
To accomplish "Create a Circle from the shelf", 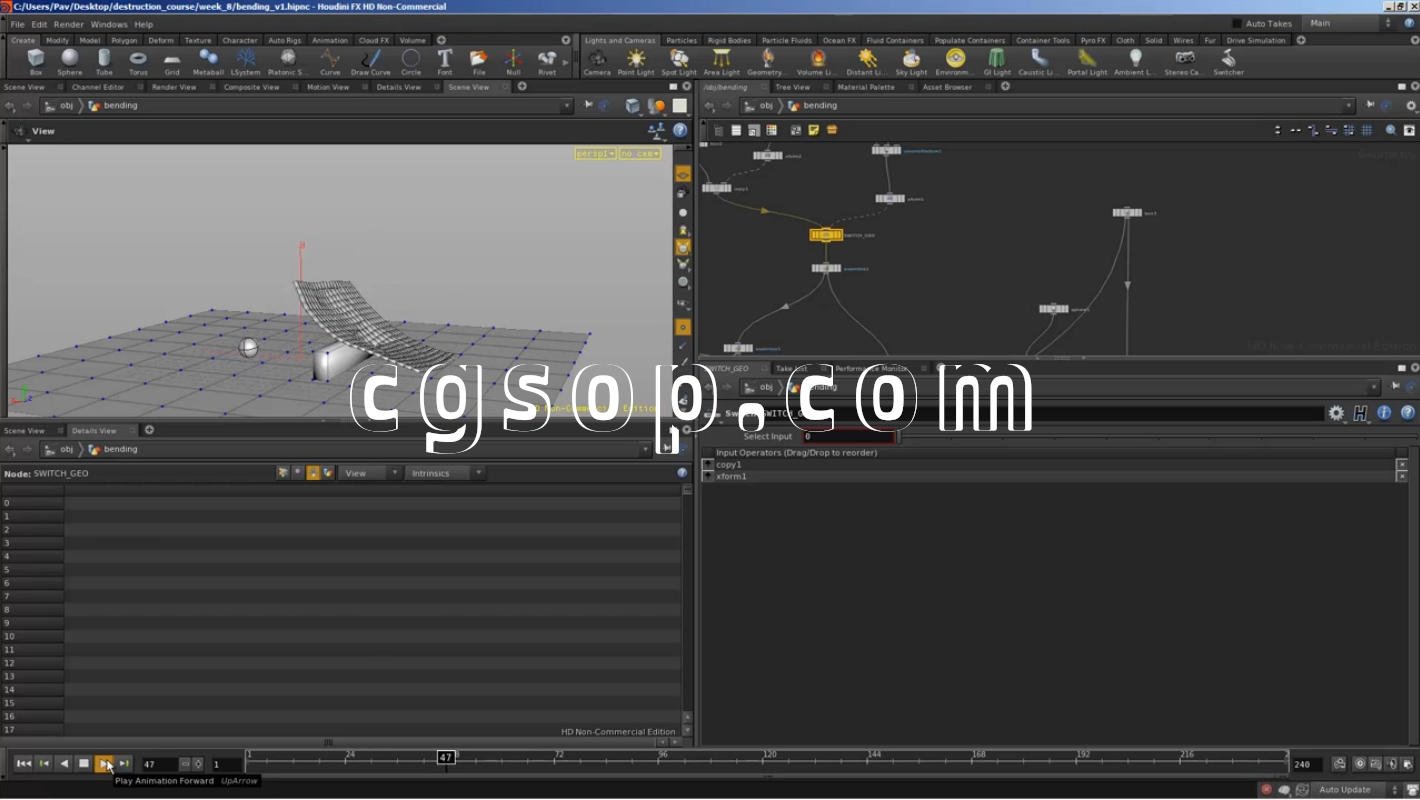I will coord(411,62).
